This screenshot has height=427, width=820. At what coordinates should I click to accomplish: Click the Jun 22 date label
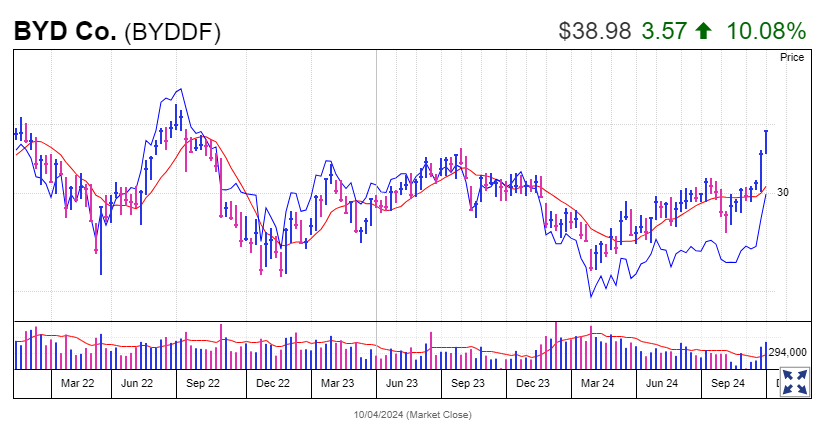(137, 383)
